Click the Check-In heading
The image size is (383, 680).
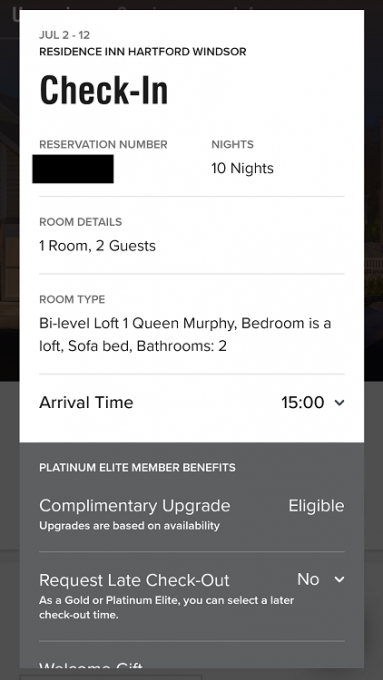(104, 90)
